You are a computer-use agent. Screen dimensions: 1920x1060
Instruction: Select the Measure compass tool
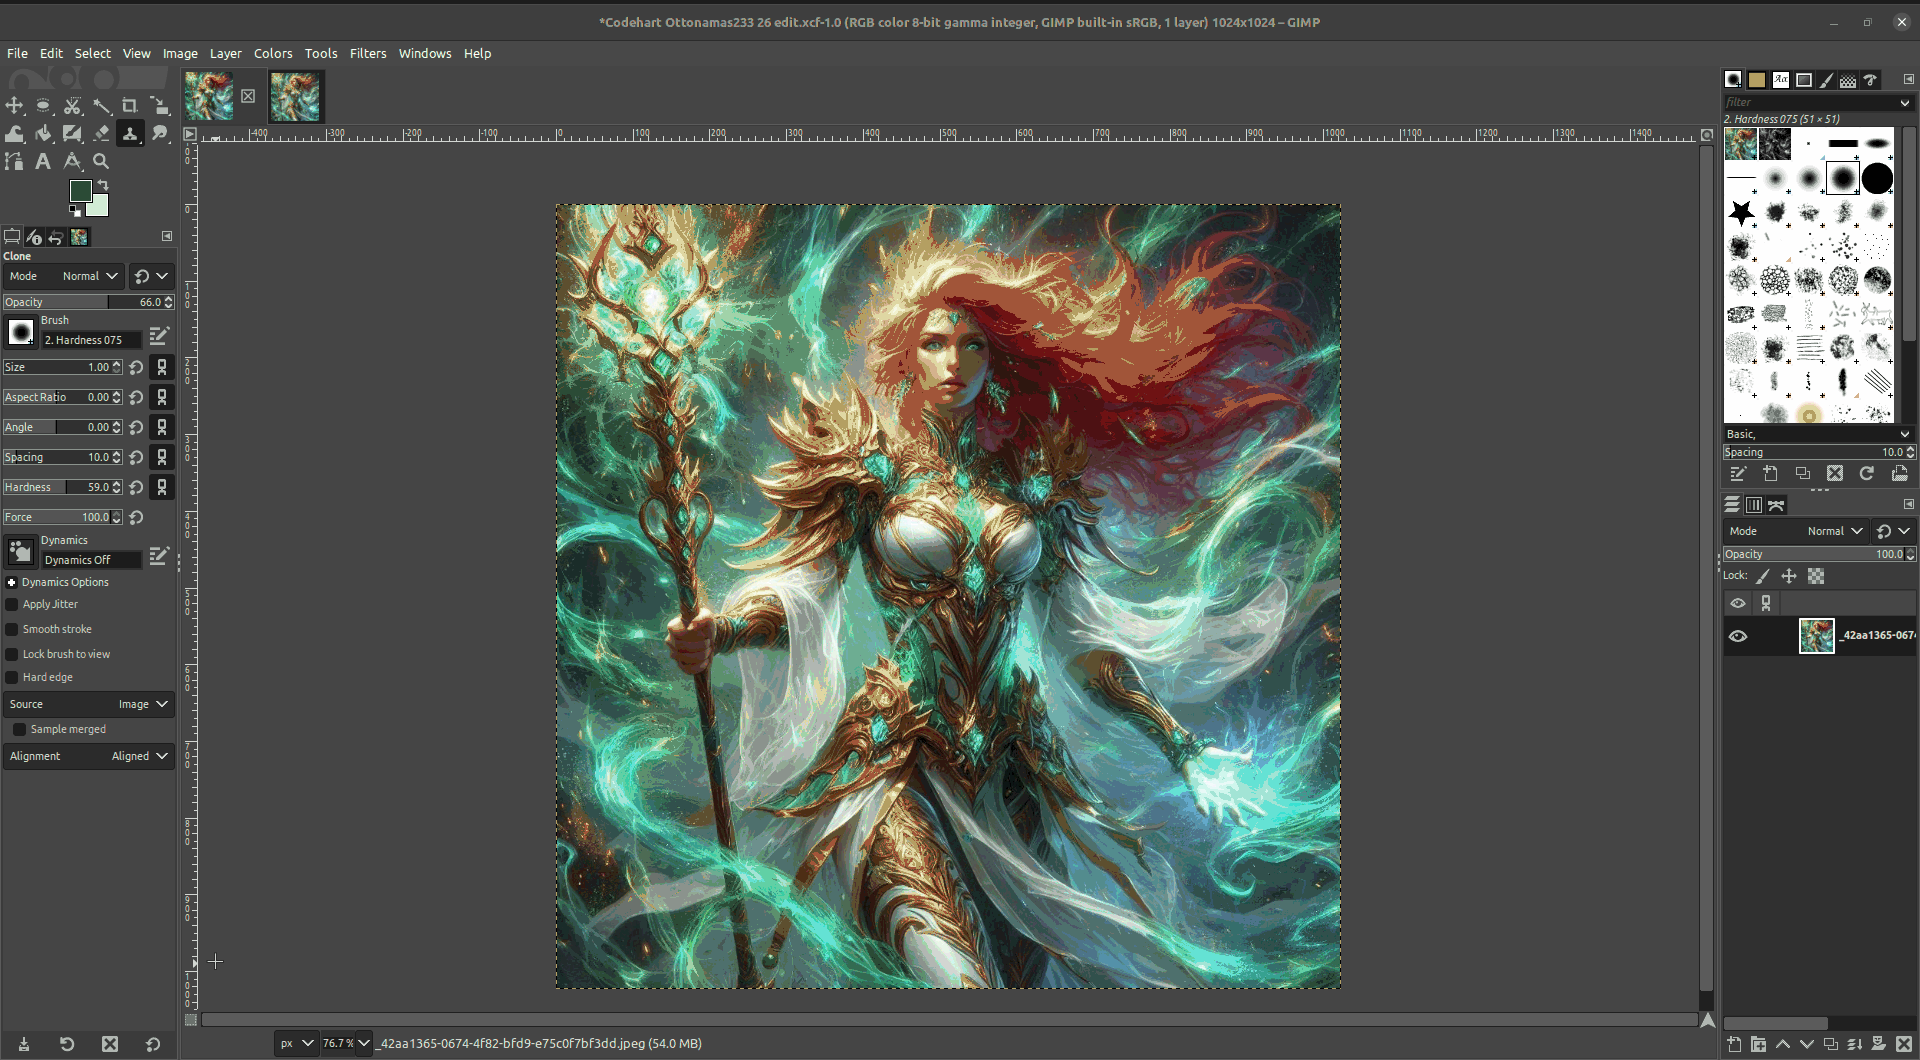(73, 161)
